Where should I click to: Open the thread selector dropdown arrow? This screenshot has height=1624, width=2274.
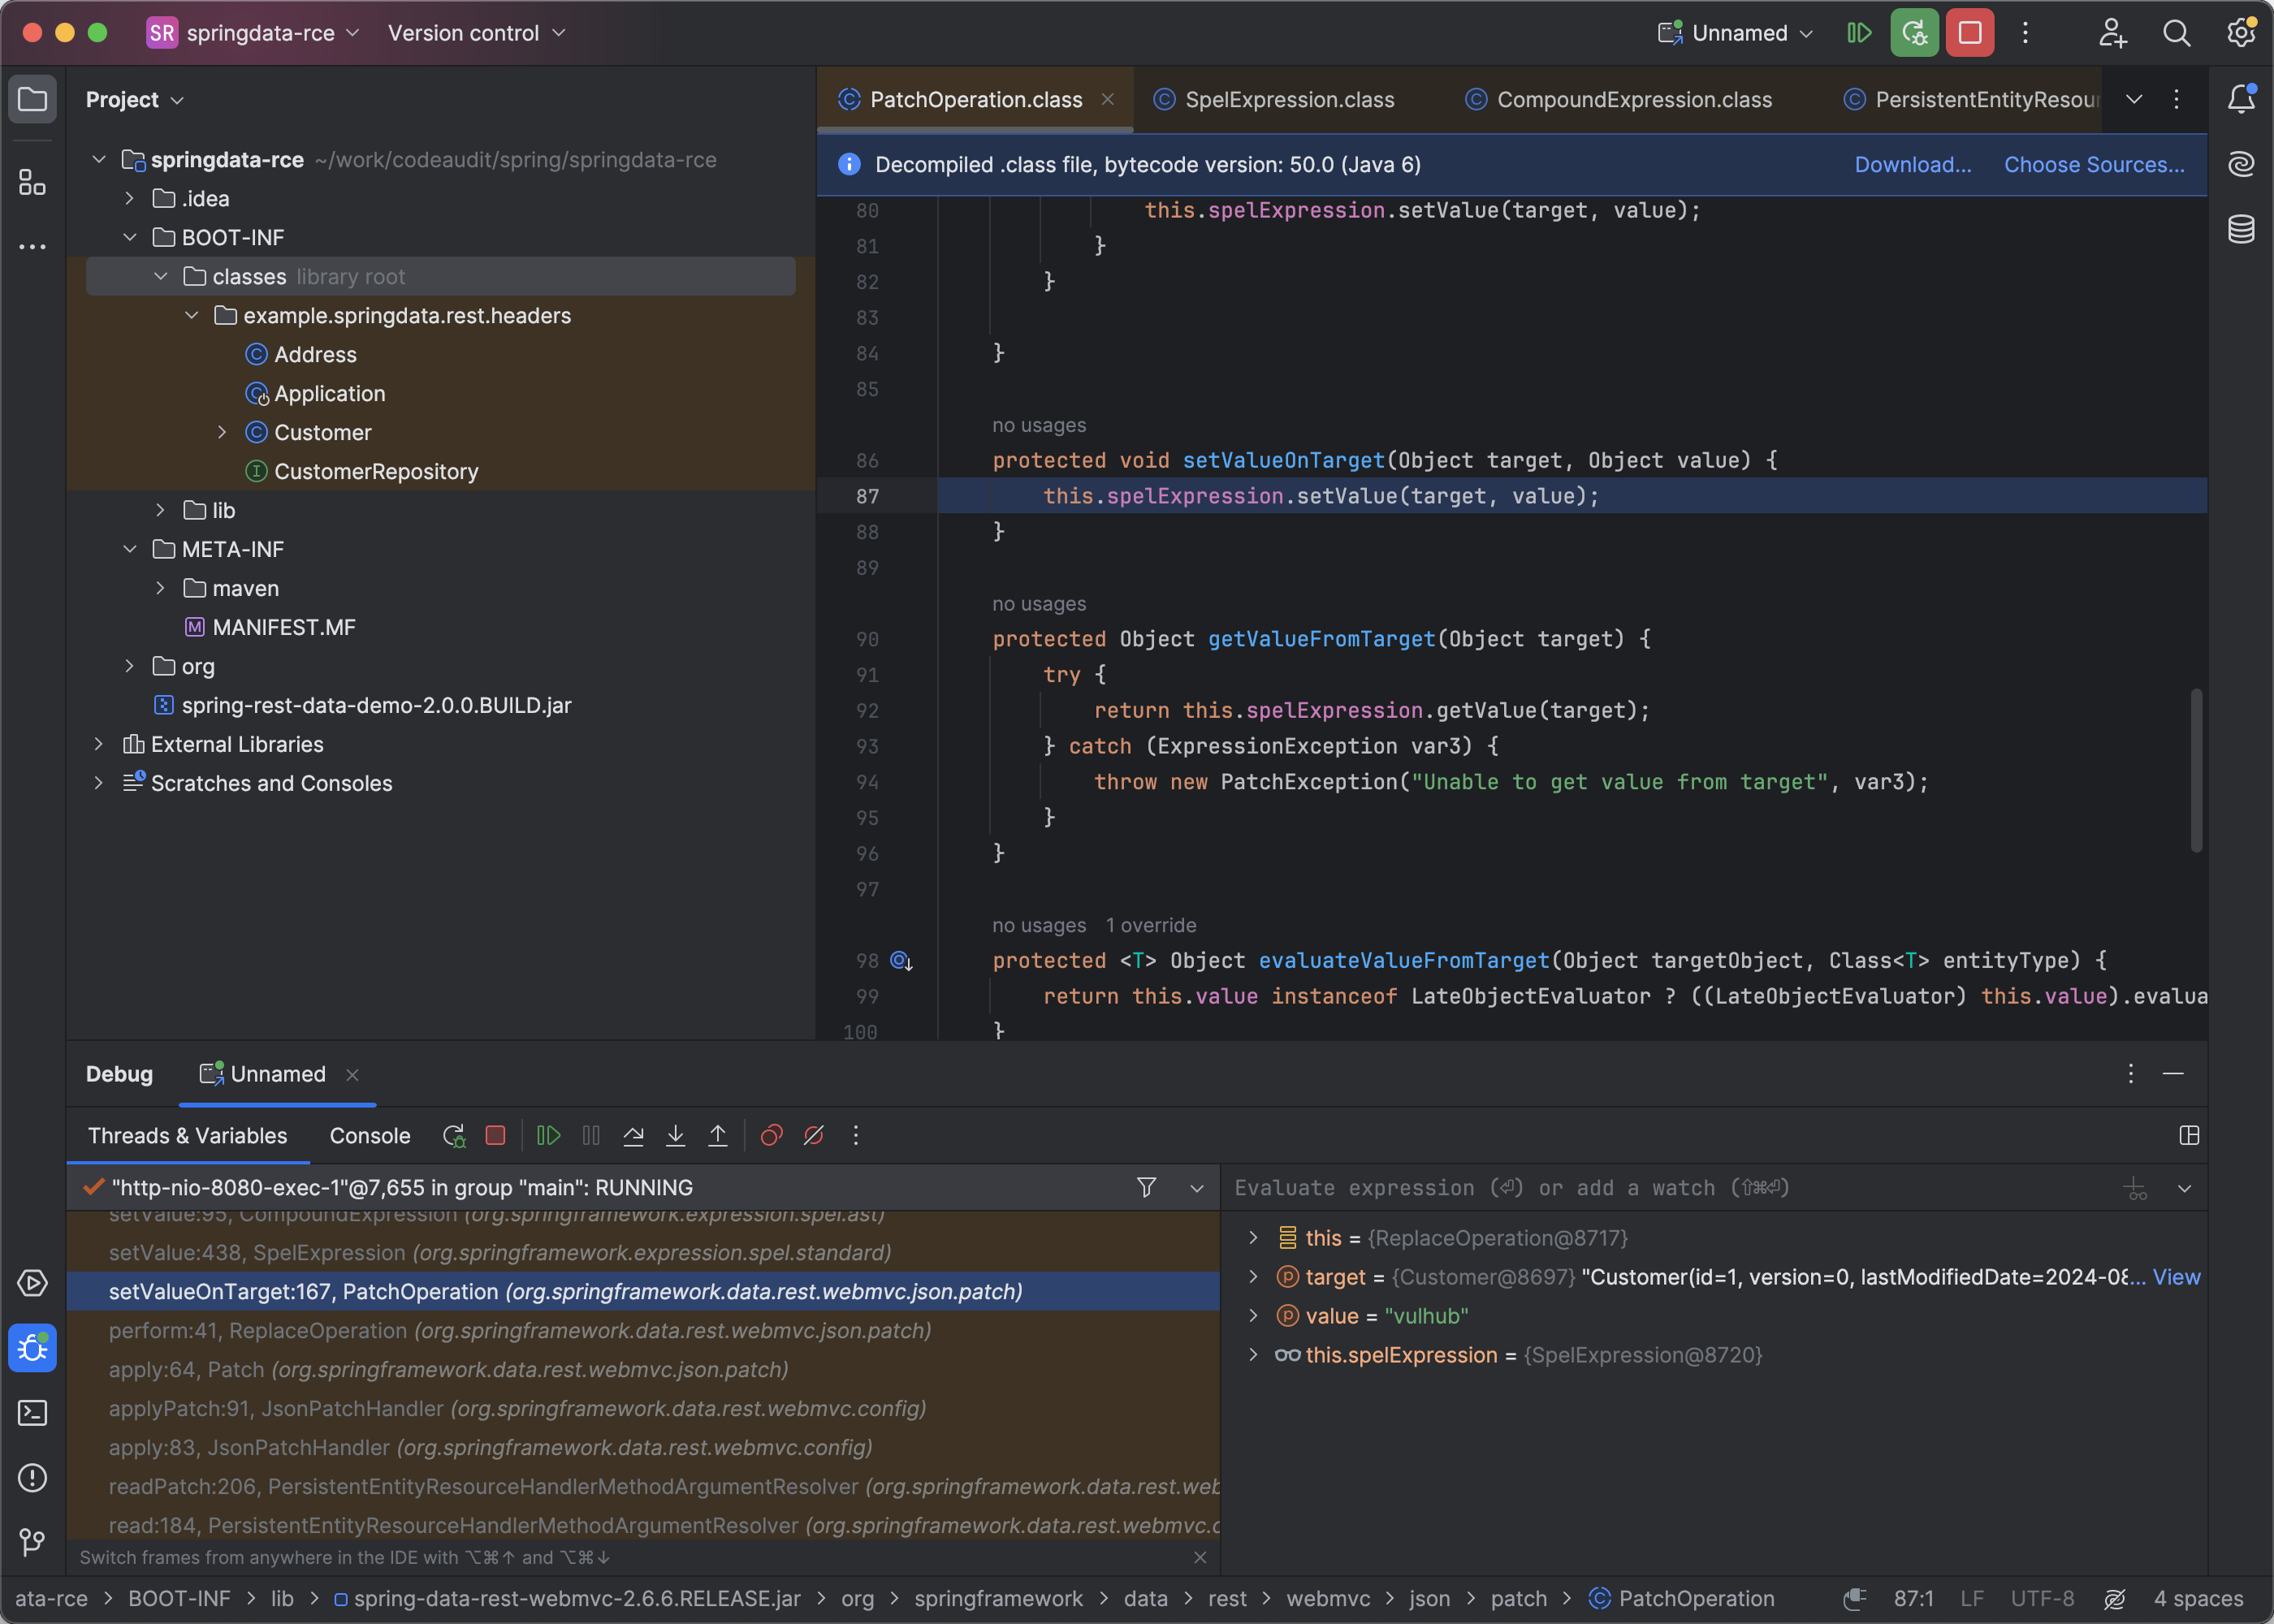coord(1197,1188)
